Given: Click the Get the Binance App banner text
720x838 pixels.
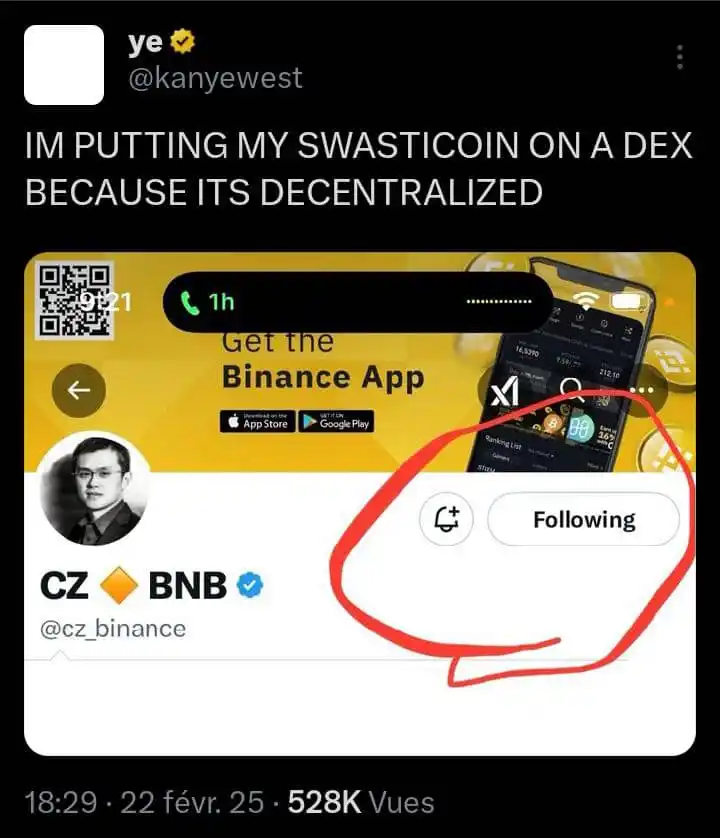Looking at the screenshot, I should click(323, 362).
